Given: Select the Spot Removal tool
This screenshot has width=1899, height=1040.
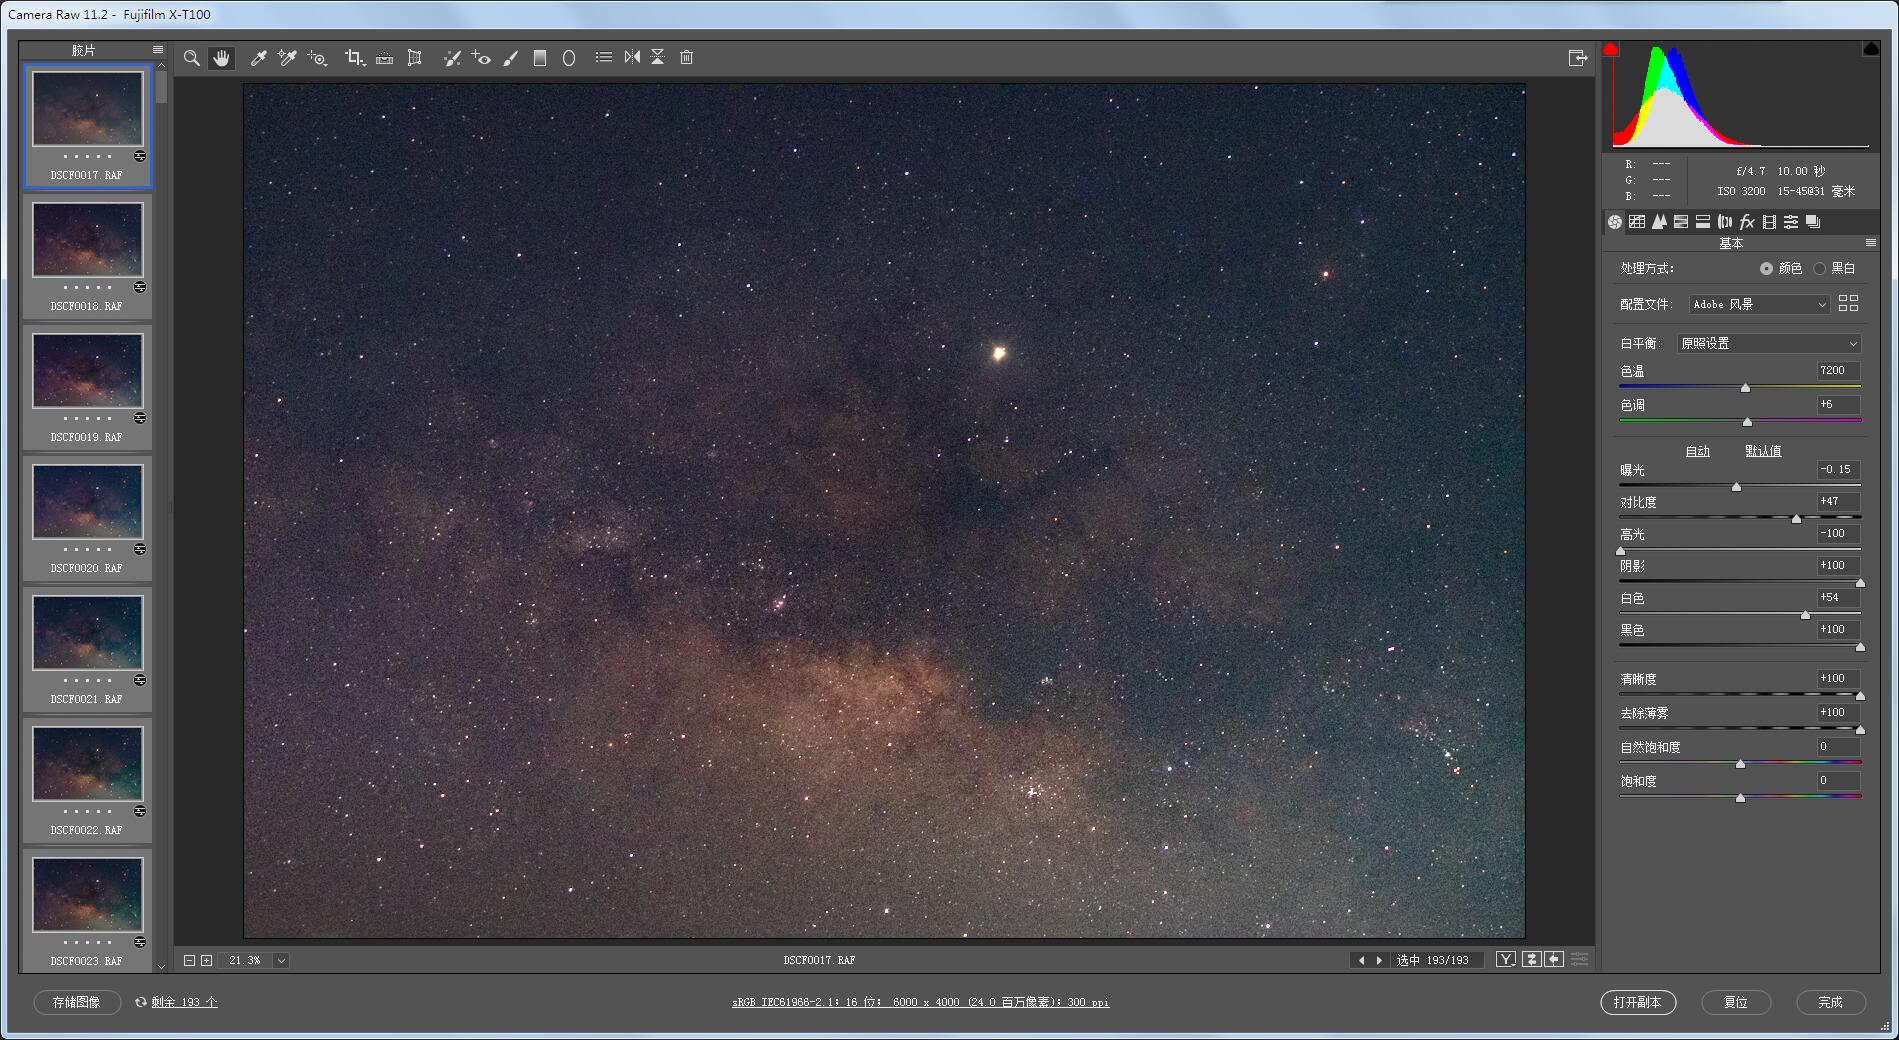Looking at the screenshot, I should pos(452,58).
